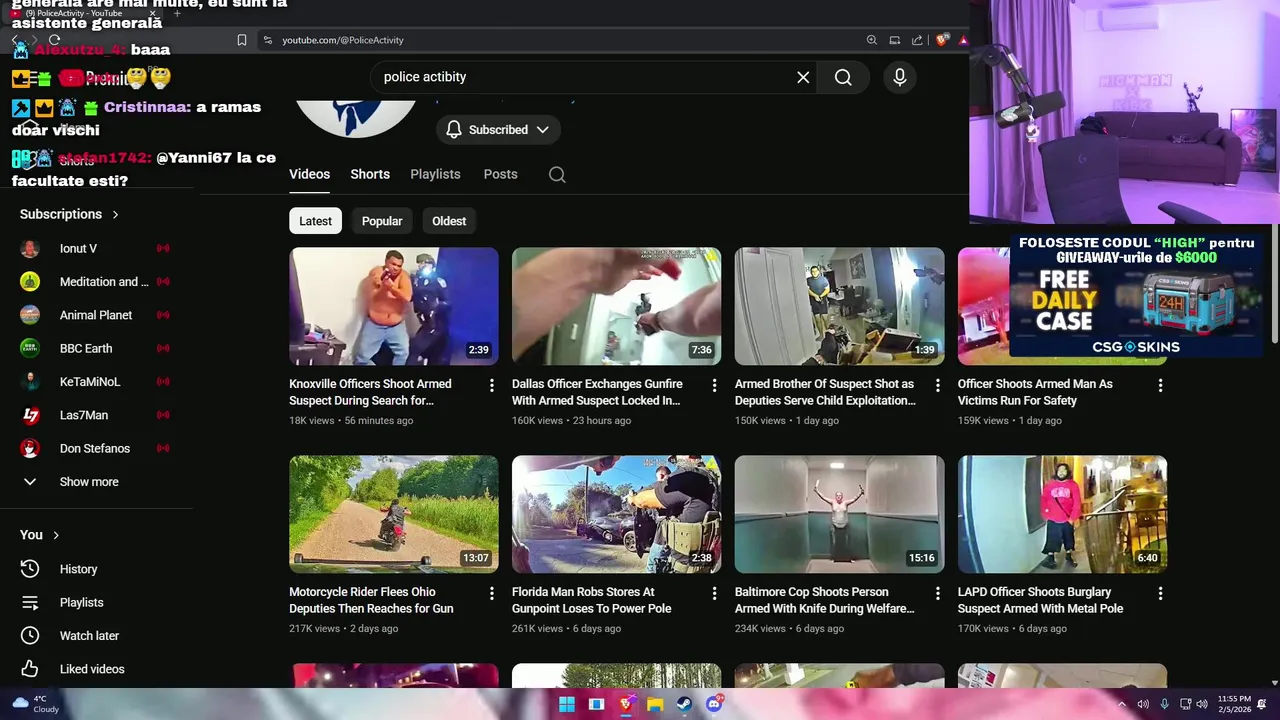Switch to the Shorts tab
This screenshot has height=720, width=1280.
[x=370, y=174]
